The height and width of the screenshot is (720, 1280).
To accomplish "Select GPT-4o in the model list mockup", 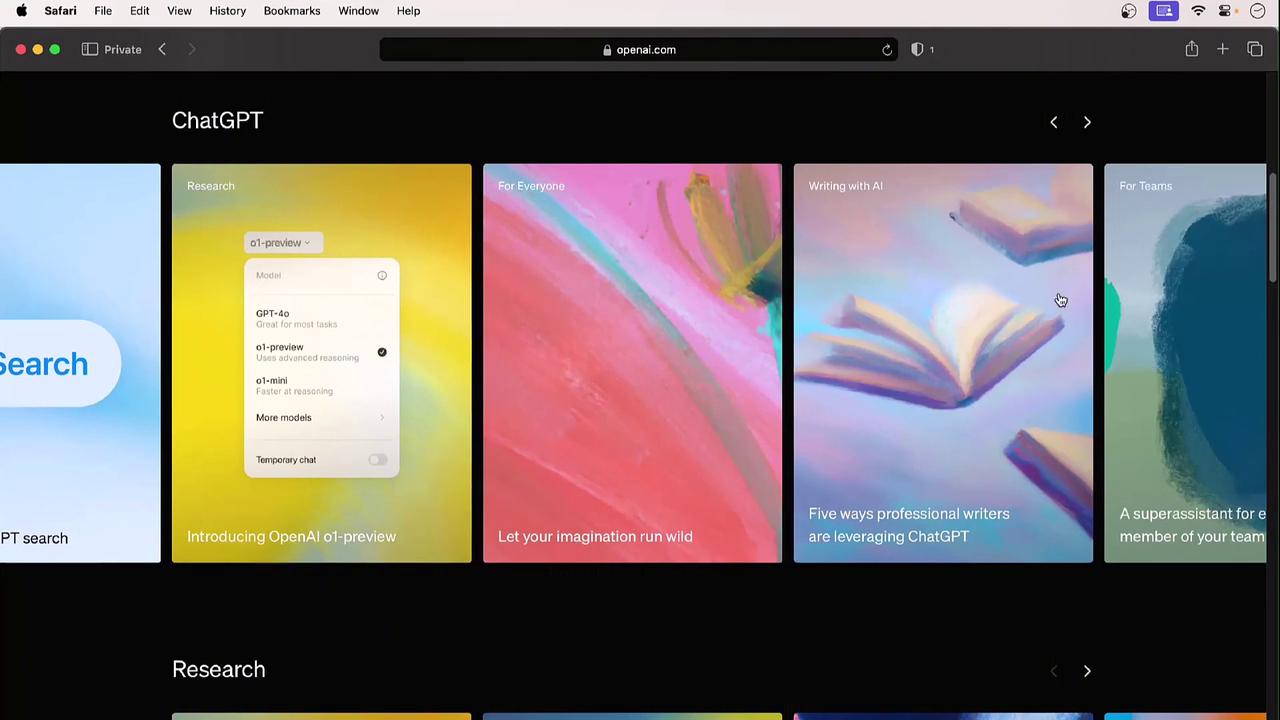I will [321, 318].
